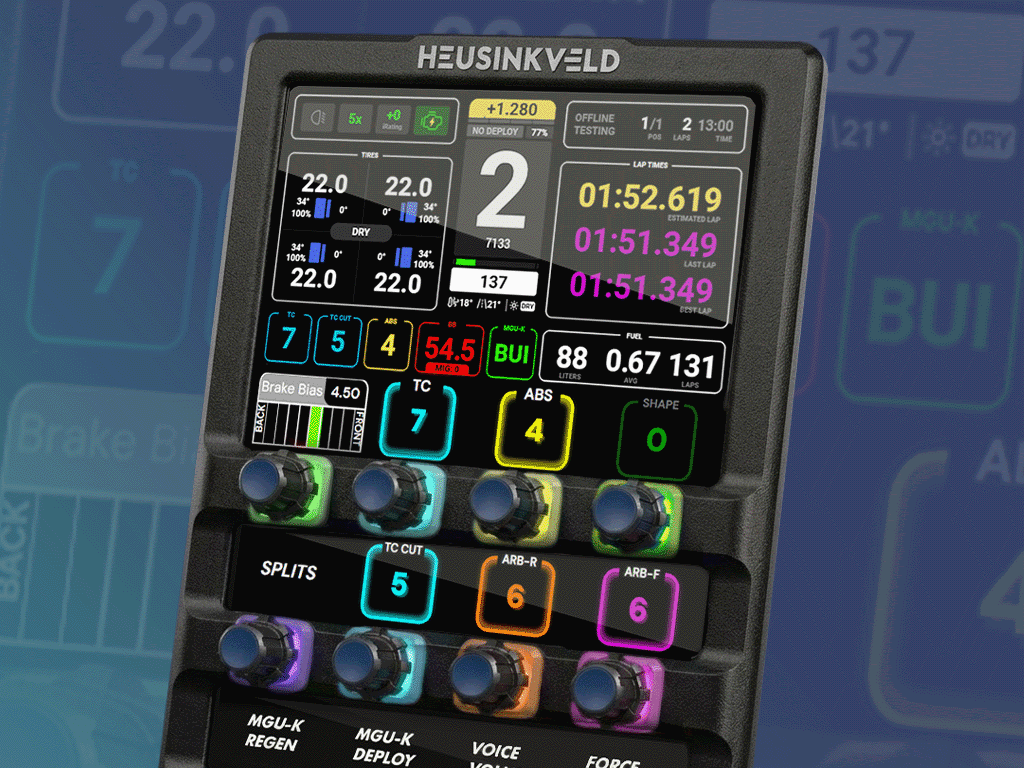Tap the green engine warning icon

pos(431,122)
